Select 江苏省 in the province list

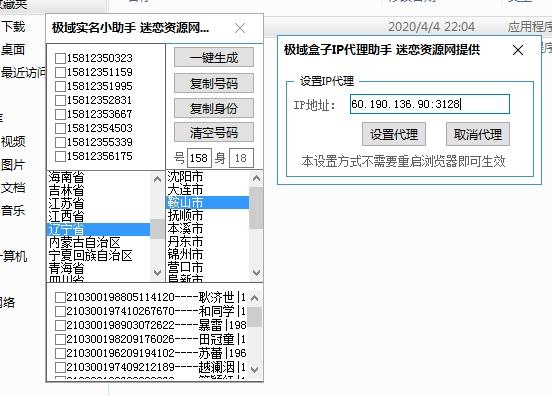coord(99,203)
